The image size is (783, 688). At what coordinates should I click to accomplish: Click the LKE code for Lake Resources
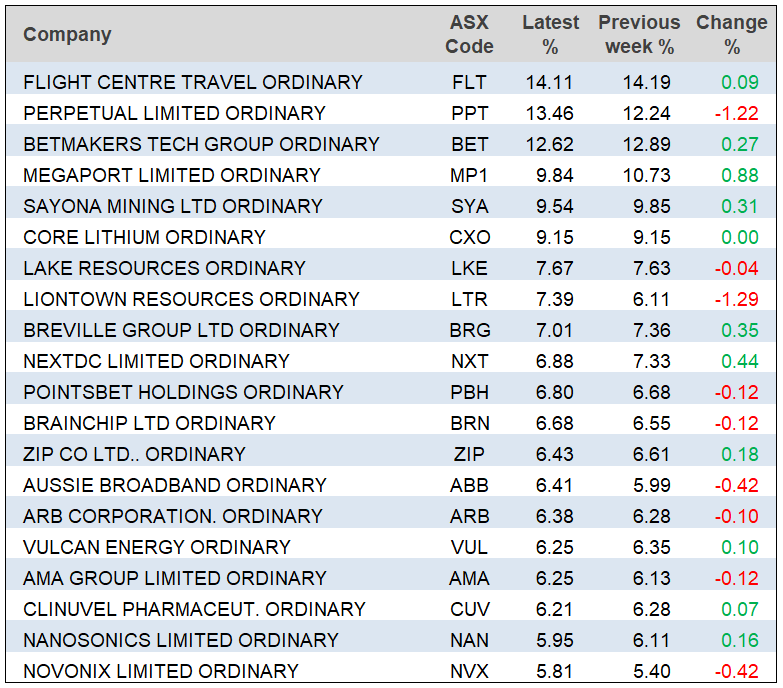[x=469, y=268]
